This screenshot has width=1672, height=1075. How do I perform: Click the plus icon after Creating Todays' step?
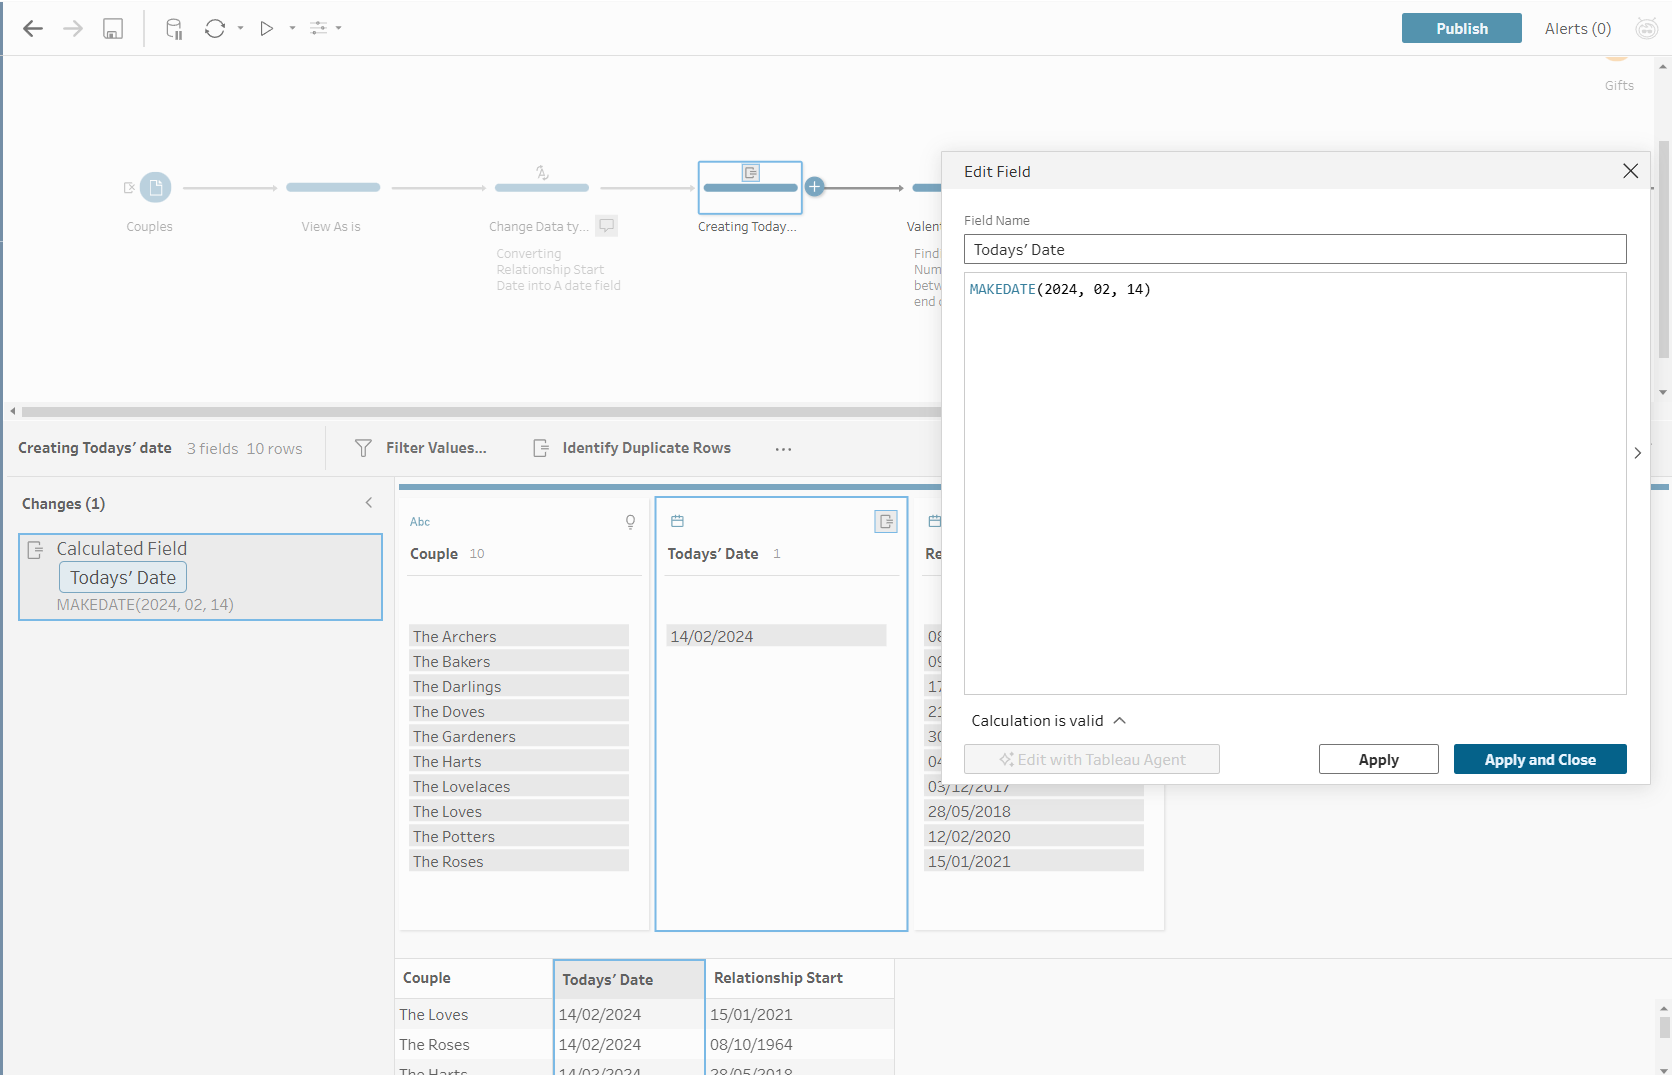pos(815,187)
